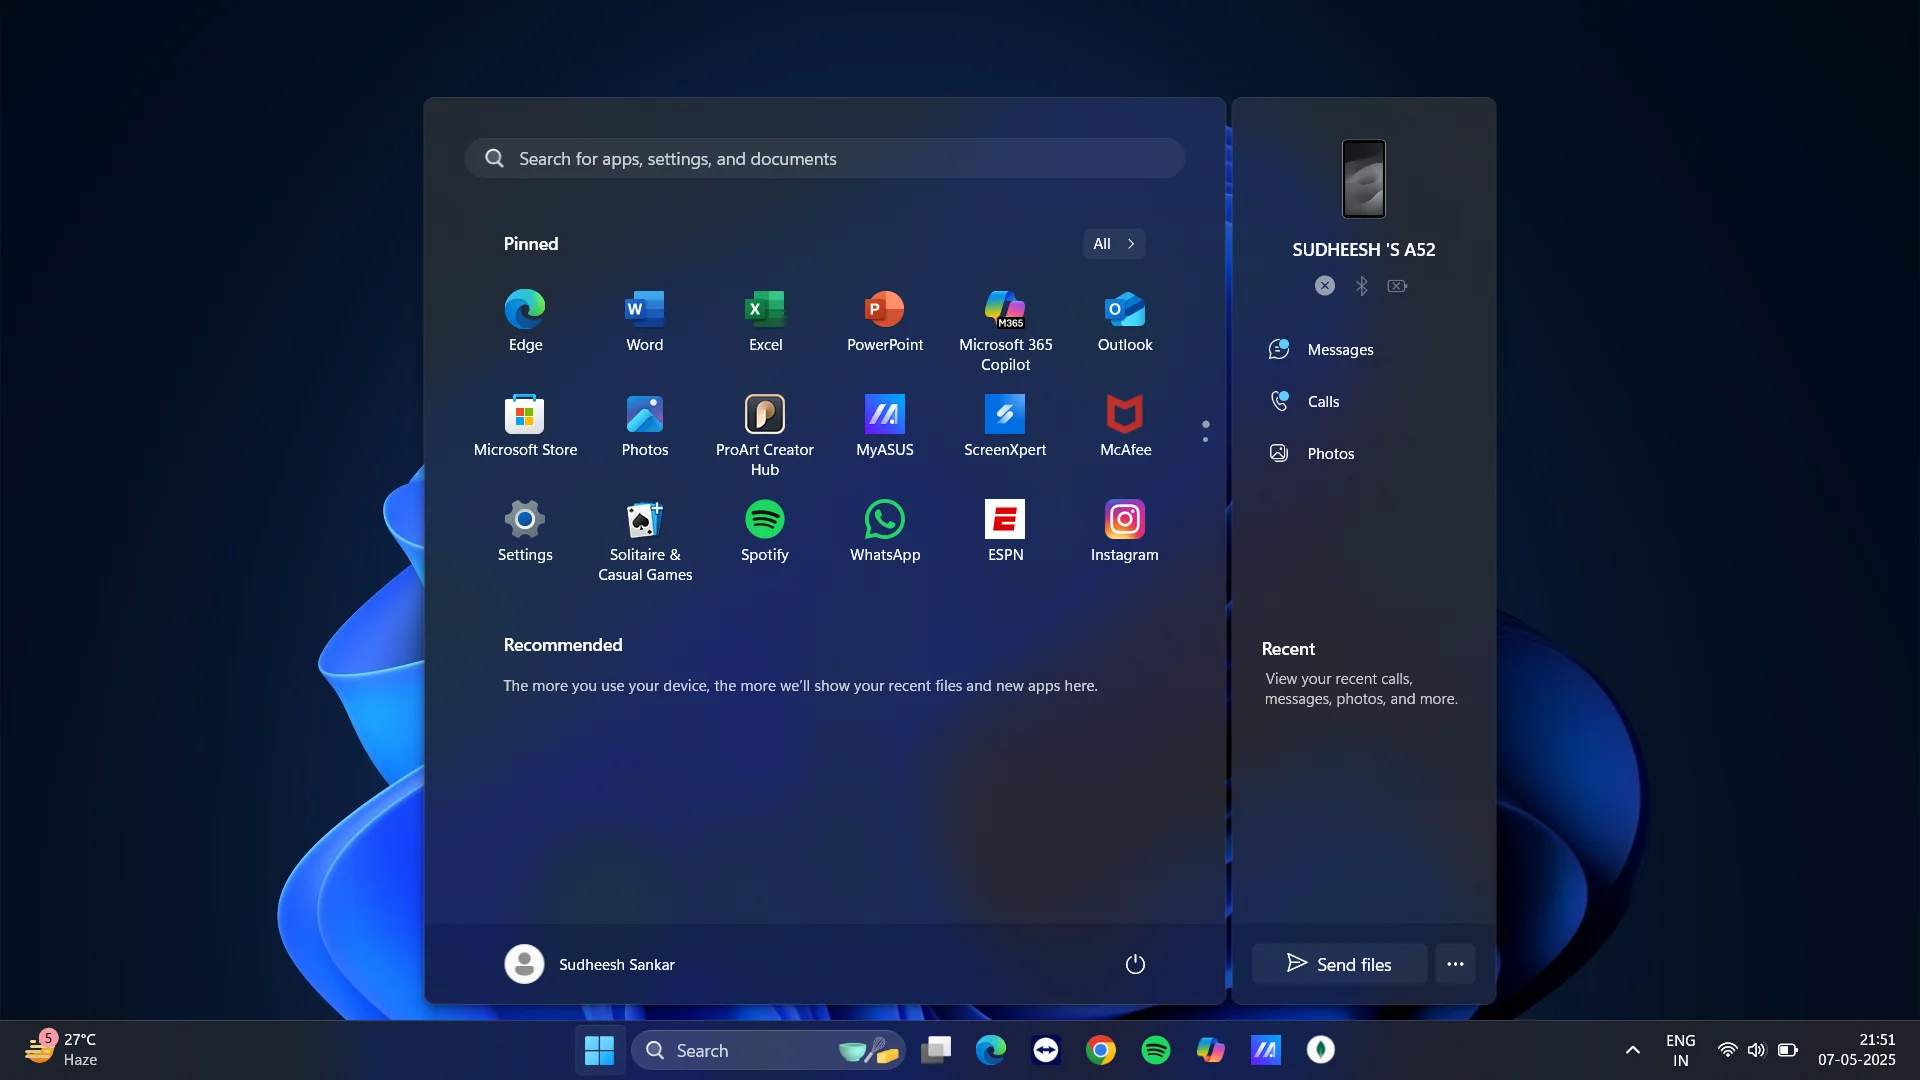1920x1080 pixels.
Task: Launch WhatsApp
Action: pyautogui.click(x=885, y=532)
